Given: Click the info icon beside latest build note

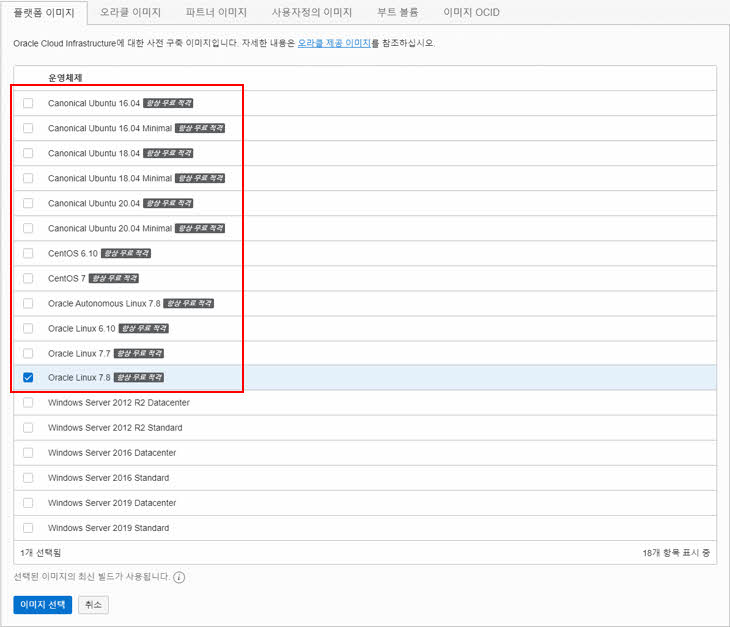Looking at the screenshot, I should (179, 578).
